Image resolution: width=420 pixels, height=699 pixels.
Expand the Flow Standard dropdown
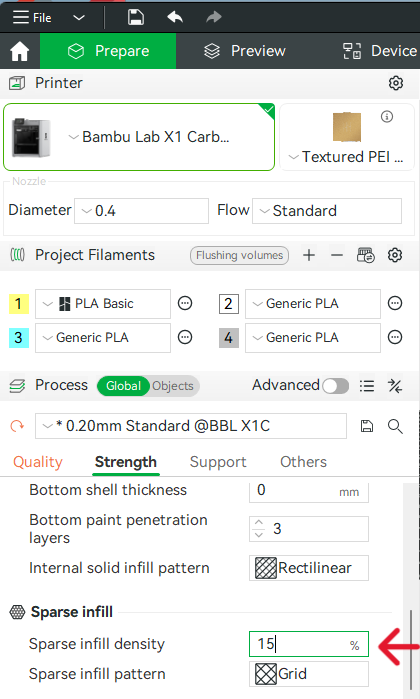pyautogui.click(x=327, y=211)
